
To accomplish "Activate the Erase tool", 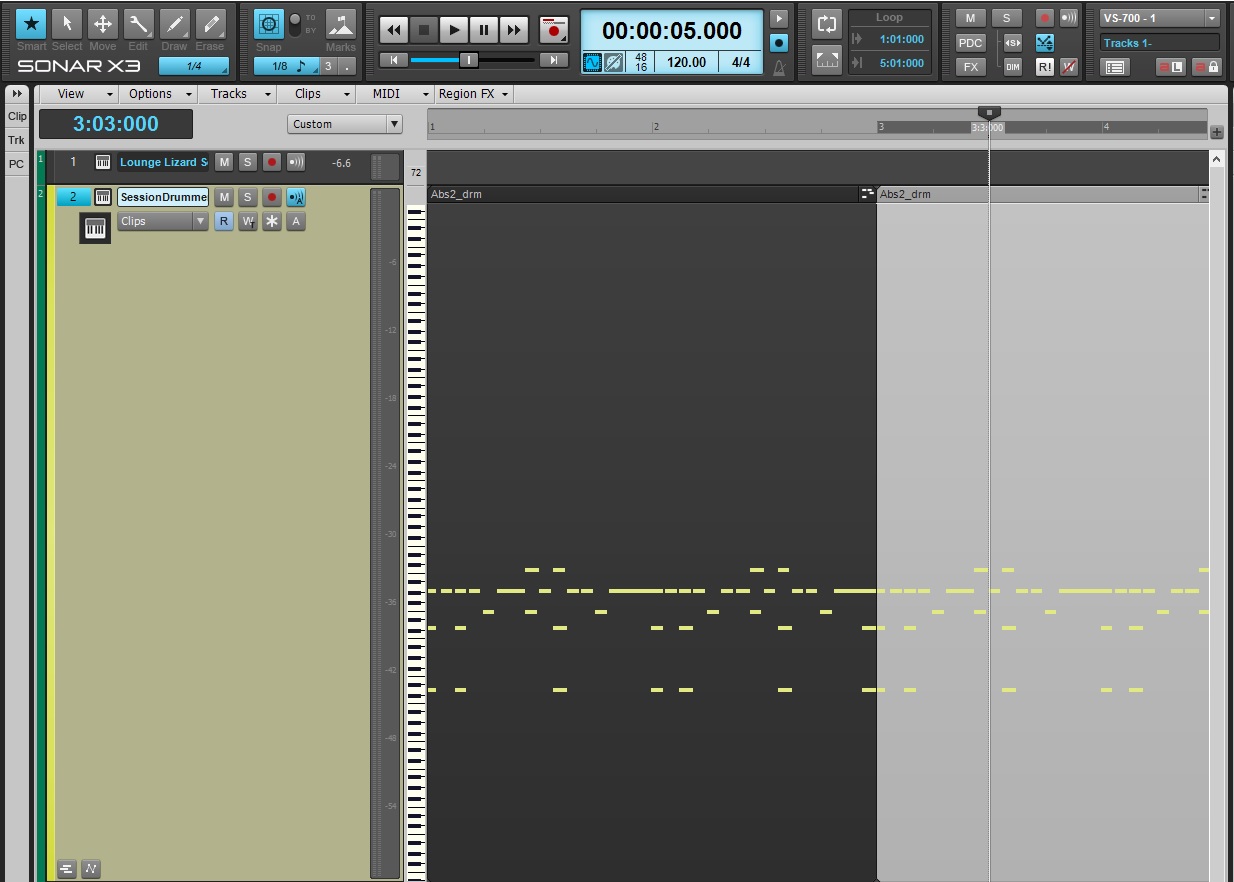I will 210,23.
